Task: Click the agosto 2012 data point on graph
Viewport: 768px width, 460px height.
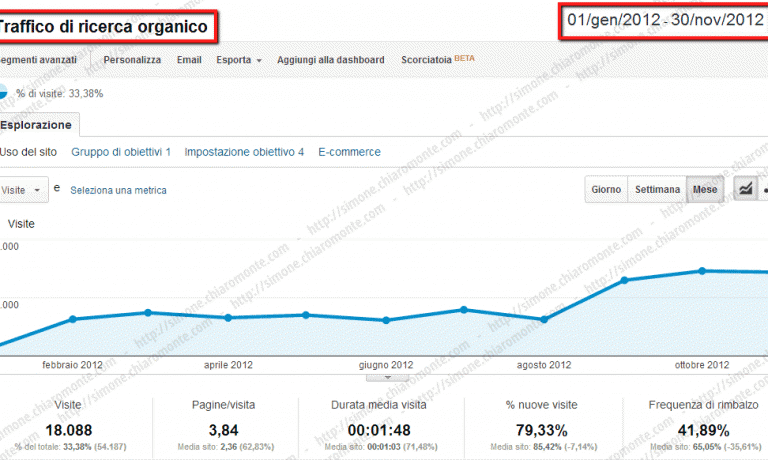Action: 544,319
